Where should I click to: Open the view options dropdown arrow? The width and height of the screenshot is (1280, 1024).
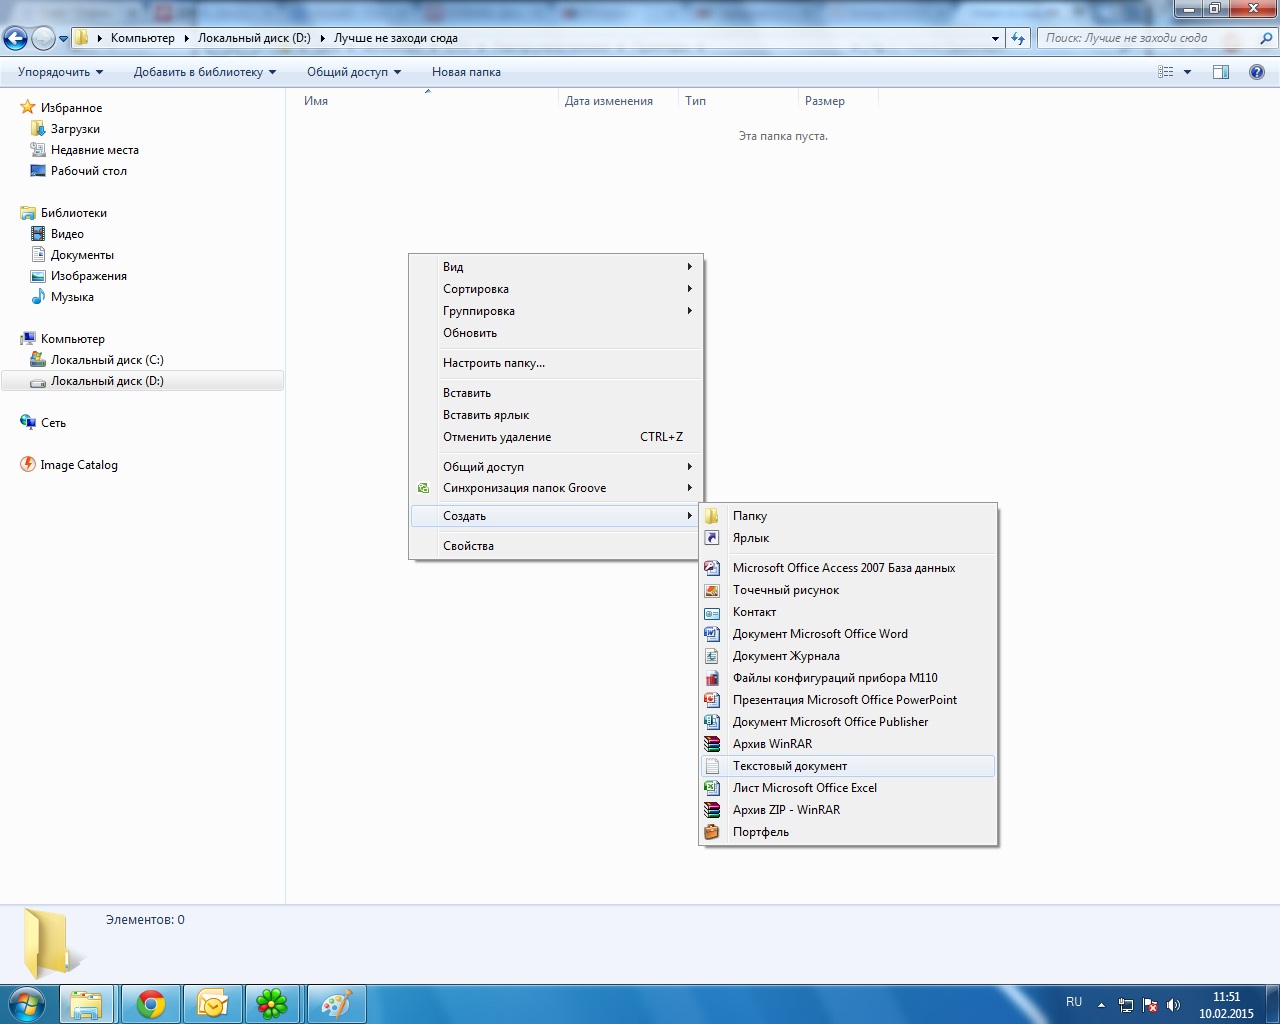tap(1188, 72)
